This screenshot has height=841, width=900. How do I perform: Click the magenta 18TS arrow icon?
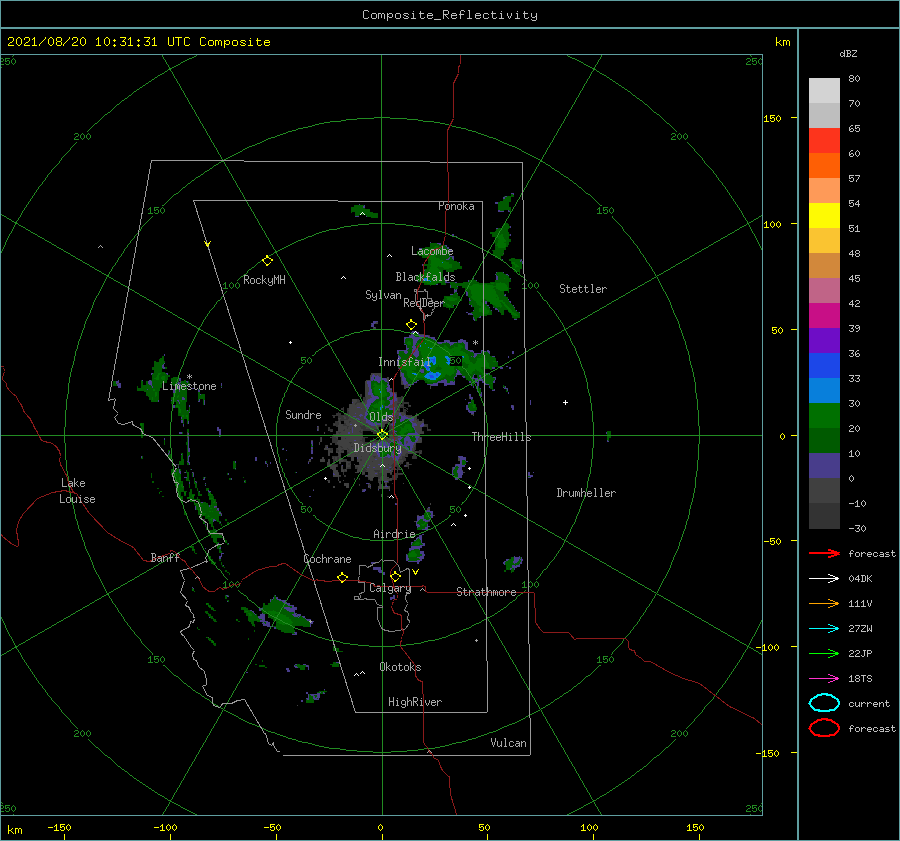824,679
